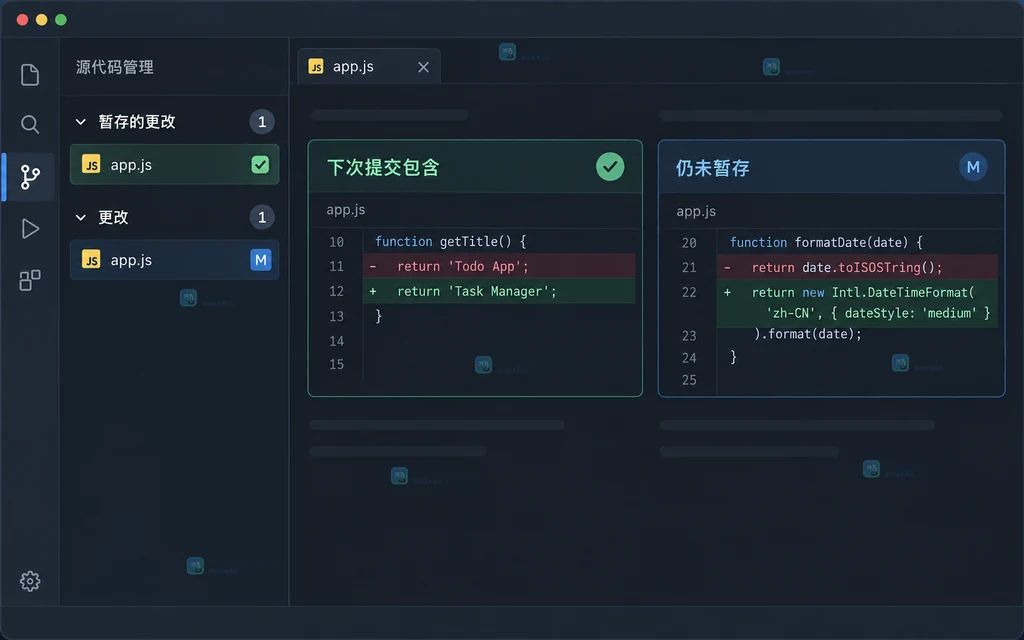Click the 'zh-CN' dateStyle line

pyautogui.click(x=878, y=313)
